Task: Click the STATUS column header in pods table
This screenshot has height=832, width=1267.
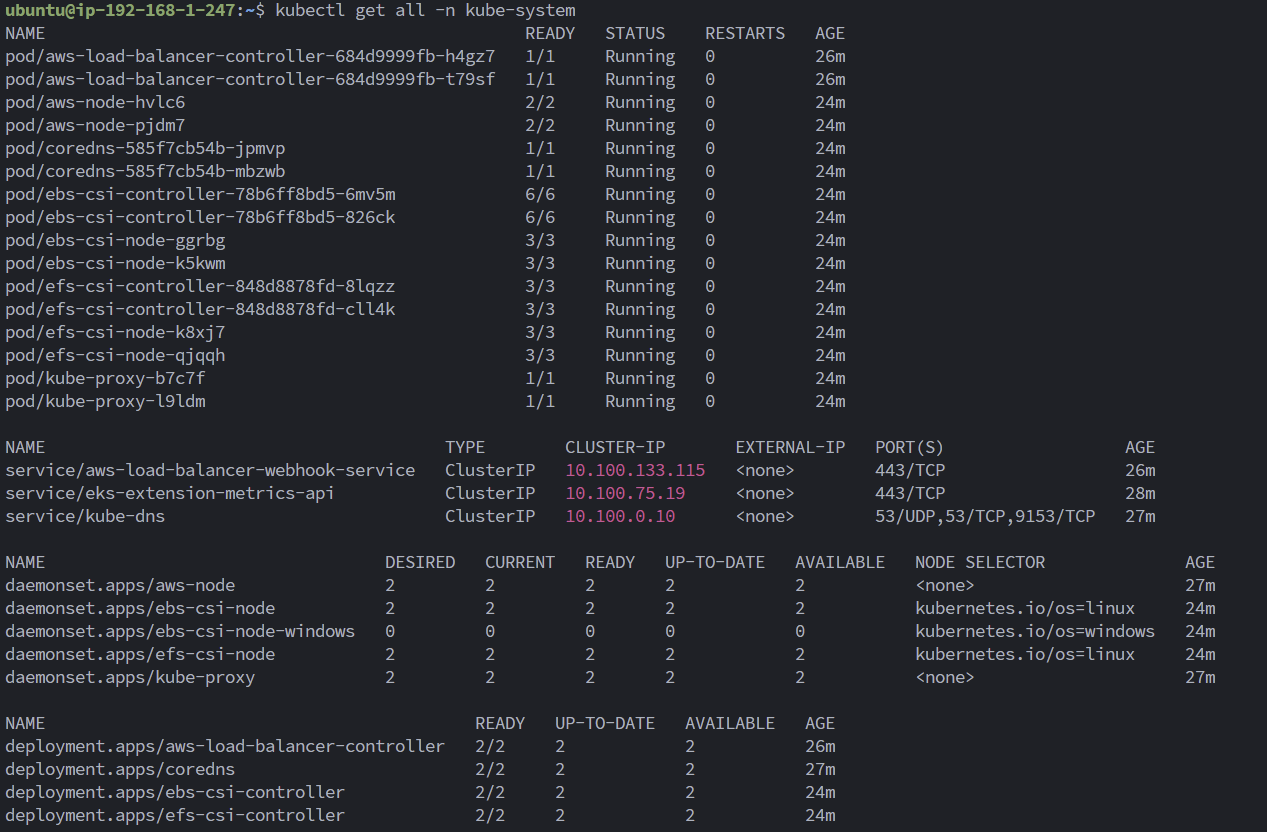Action: [x=635, y=33]
